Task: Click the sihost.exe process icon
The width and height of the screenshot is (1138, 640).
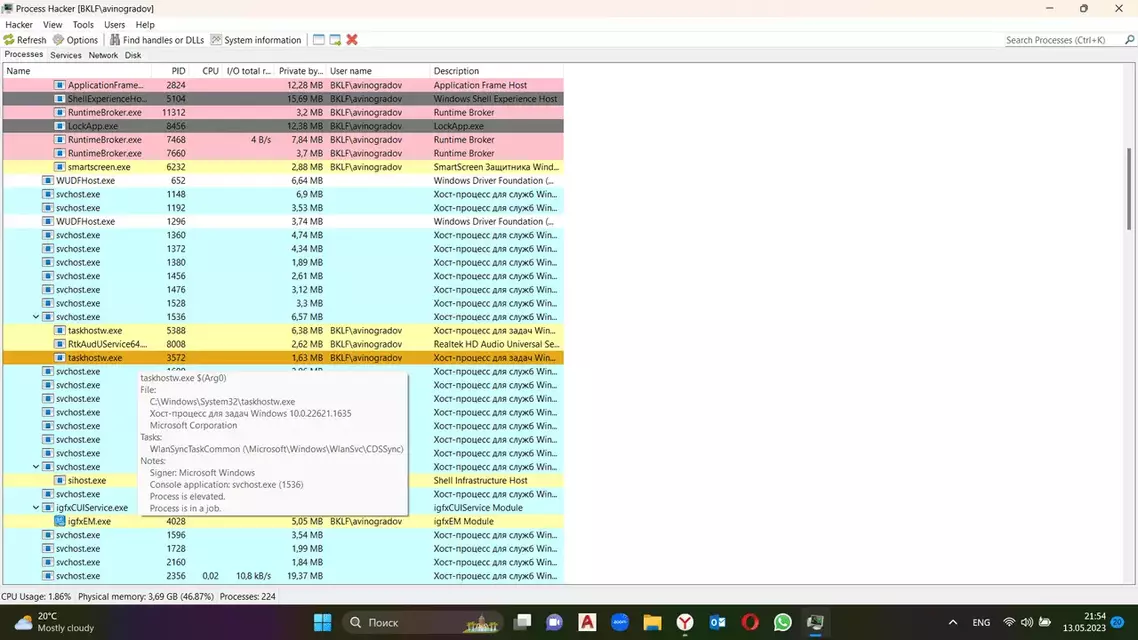Action: pos(60,480)
